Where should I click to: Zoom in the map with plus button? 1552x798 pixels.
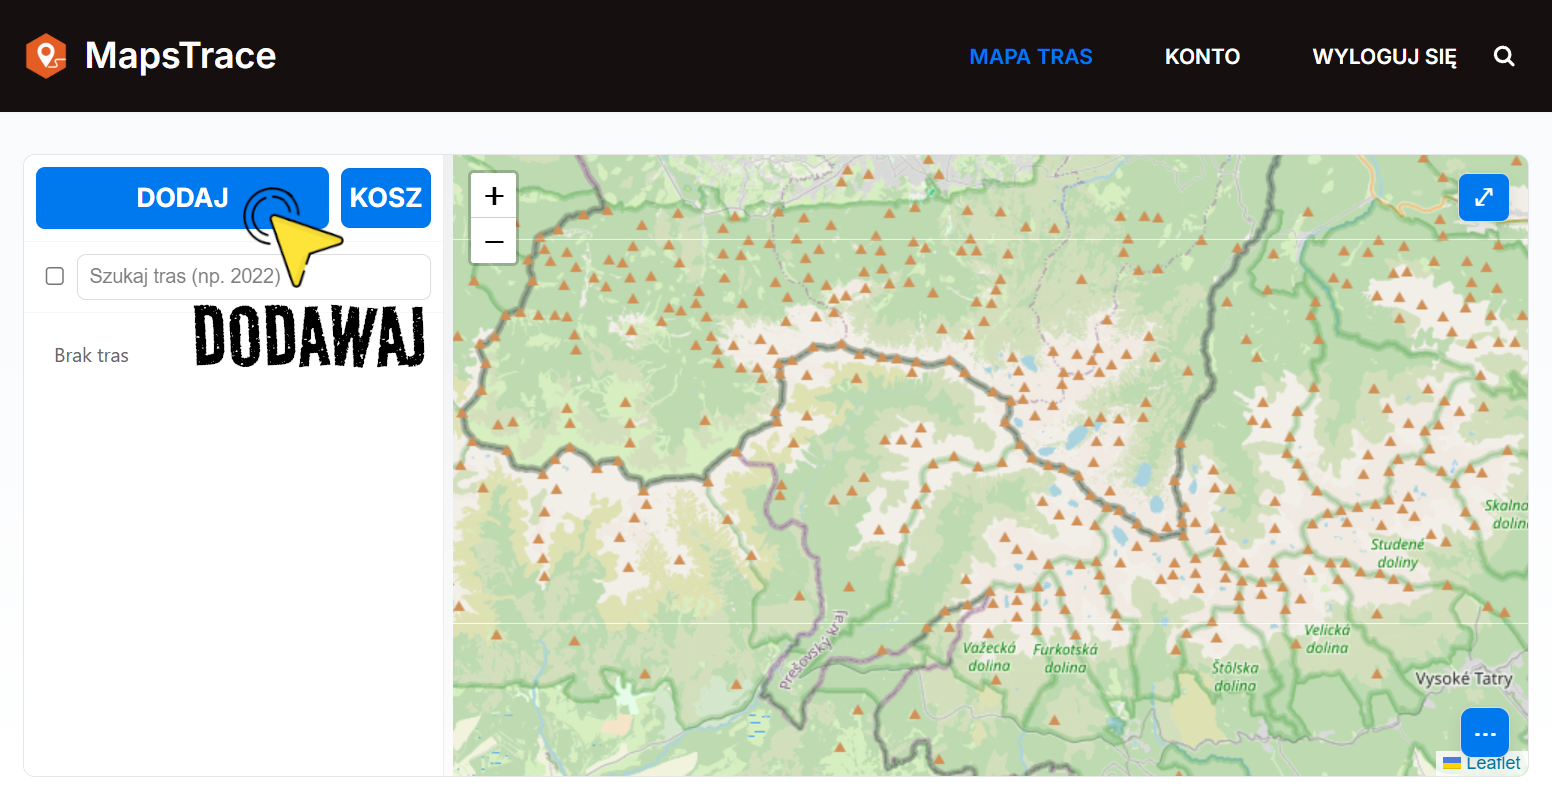point(494,196)
